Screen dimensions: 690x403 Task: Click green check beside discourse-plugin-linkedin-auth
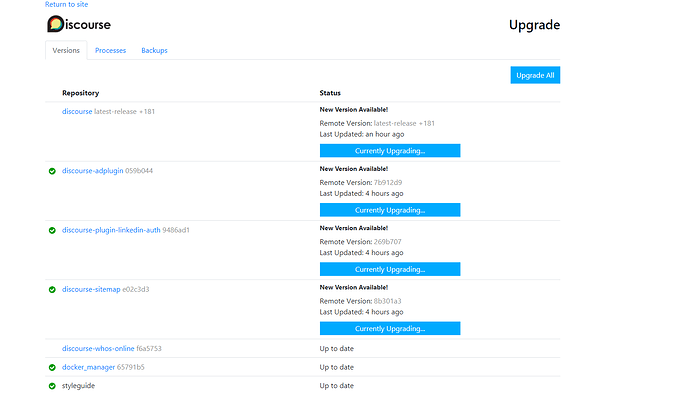pyautogui.click(x=52, y=231)
